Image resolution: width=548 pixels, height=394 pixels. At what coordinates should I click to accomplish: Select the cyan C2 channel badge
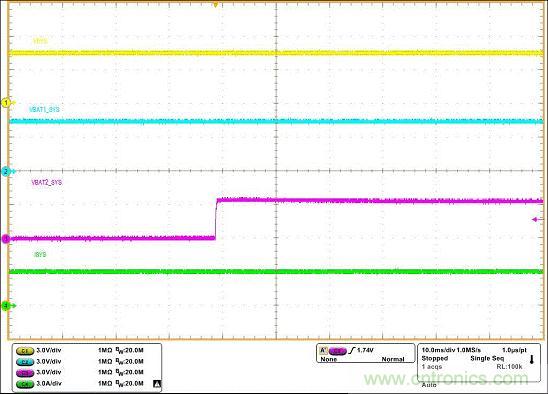pos(25,362)
